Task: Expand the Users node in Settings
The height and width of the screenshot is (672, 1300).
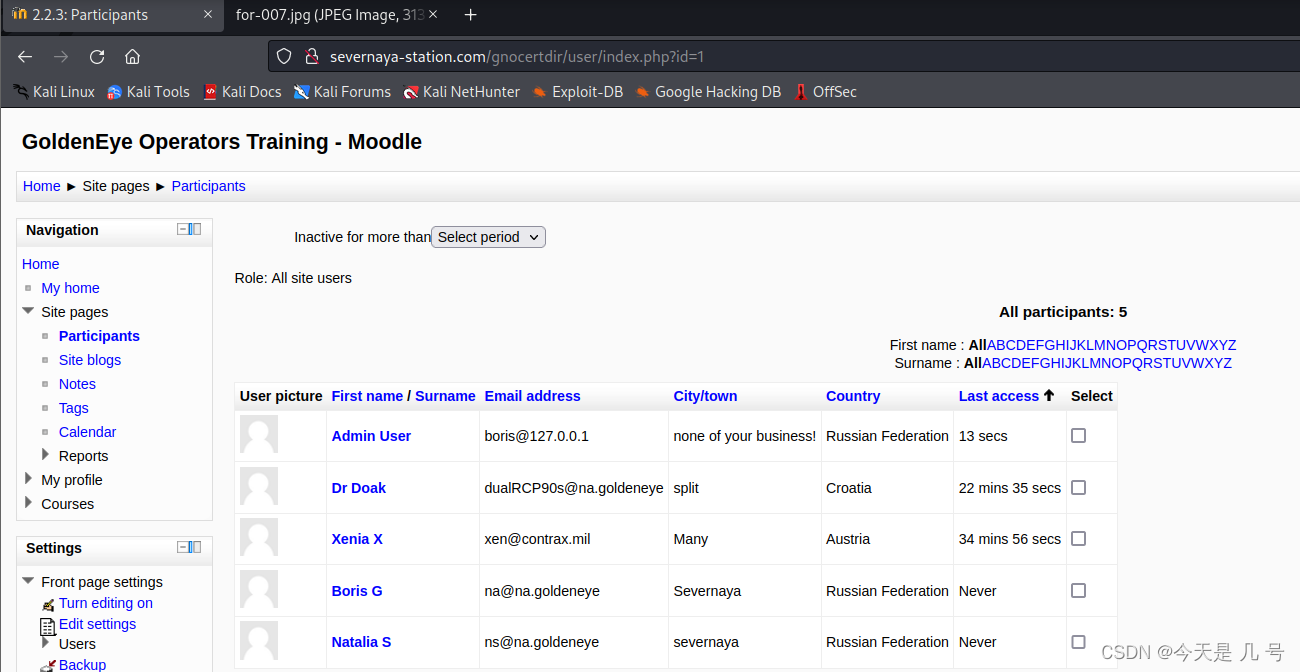Action: tap(45, 643)
